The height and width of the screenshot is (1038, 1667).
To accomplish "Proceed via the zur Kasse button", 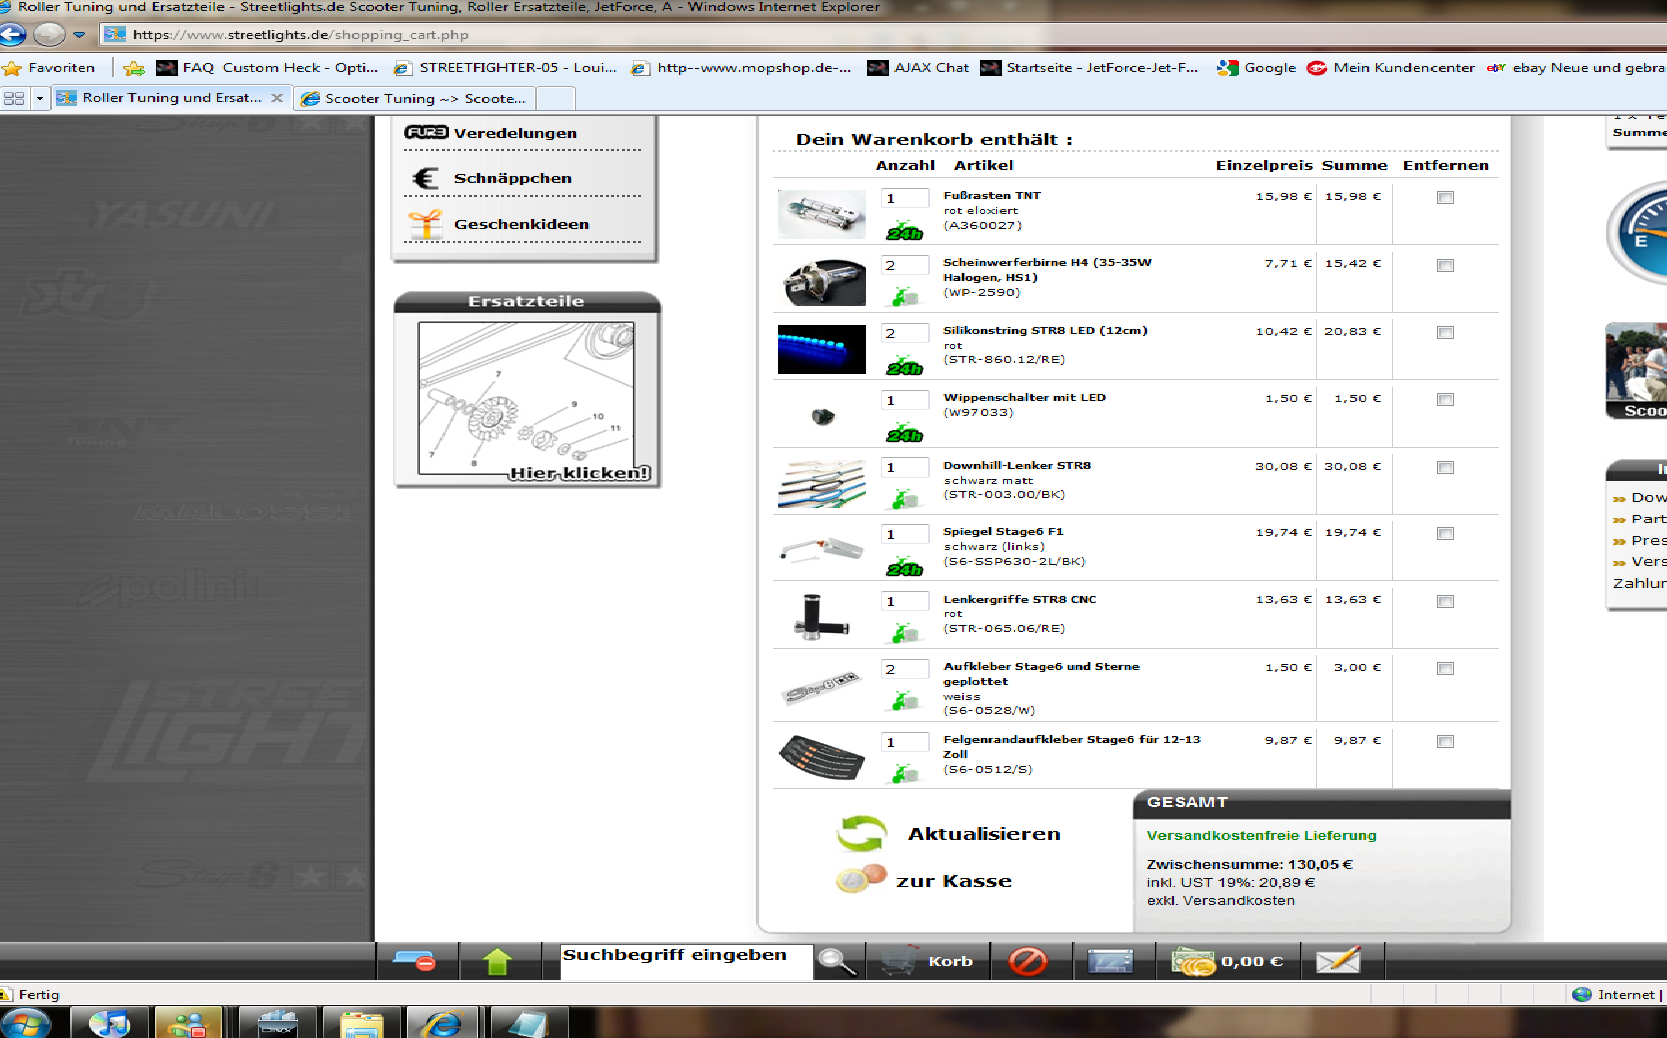I will click(954, 881).
